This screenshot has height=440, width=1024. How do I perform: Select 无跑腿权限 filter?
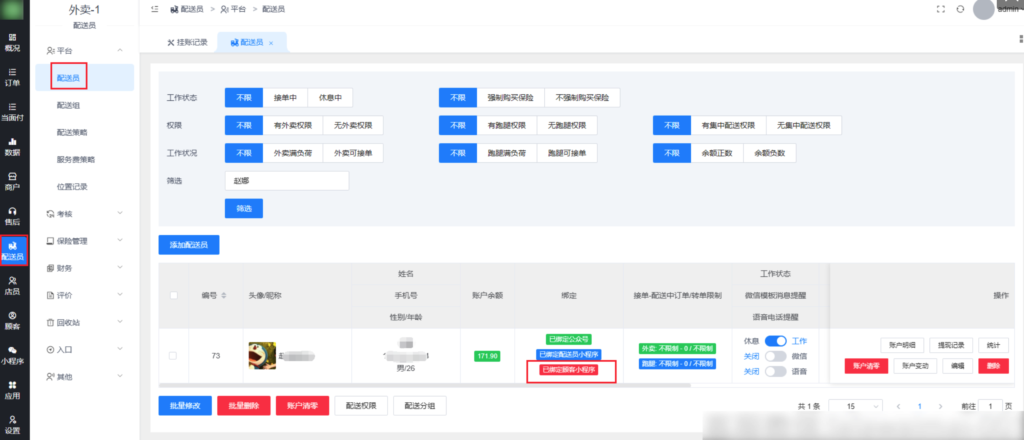pyautogui.click(x=567, y=125)
